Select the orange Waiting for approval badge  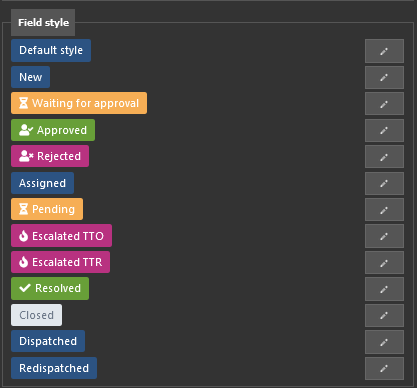point(79,103)
